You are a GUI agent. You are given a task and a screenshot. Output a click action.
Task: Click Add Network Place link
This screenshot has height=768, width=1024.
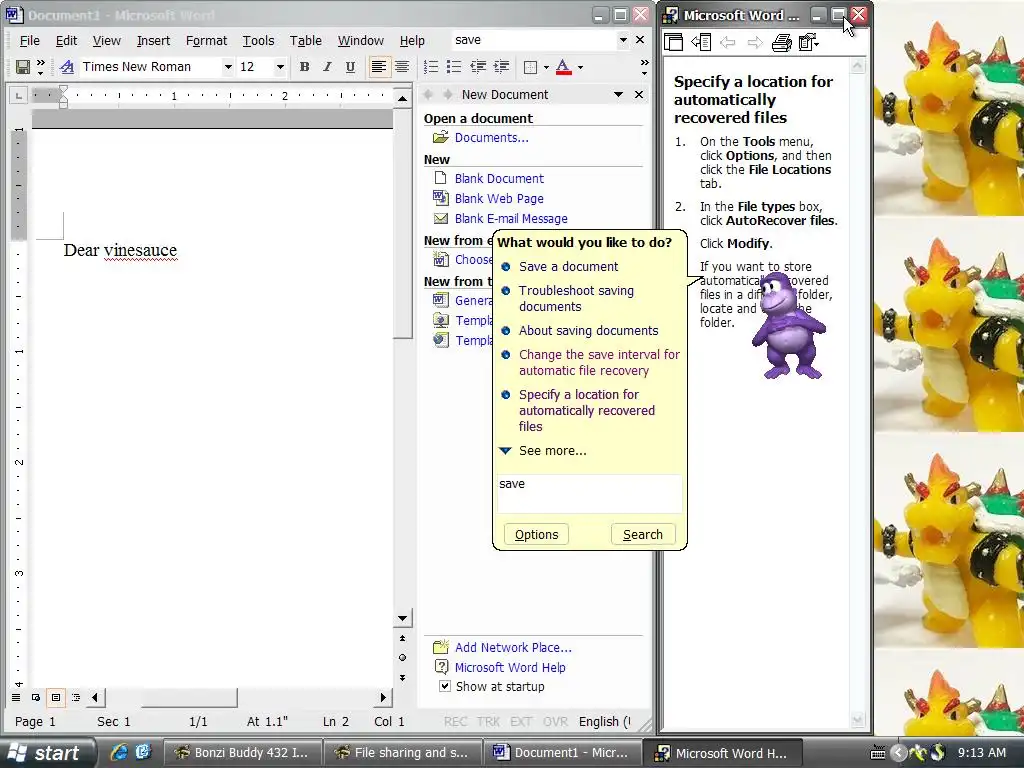513,648
